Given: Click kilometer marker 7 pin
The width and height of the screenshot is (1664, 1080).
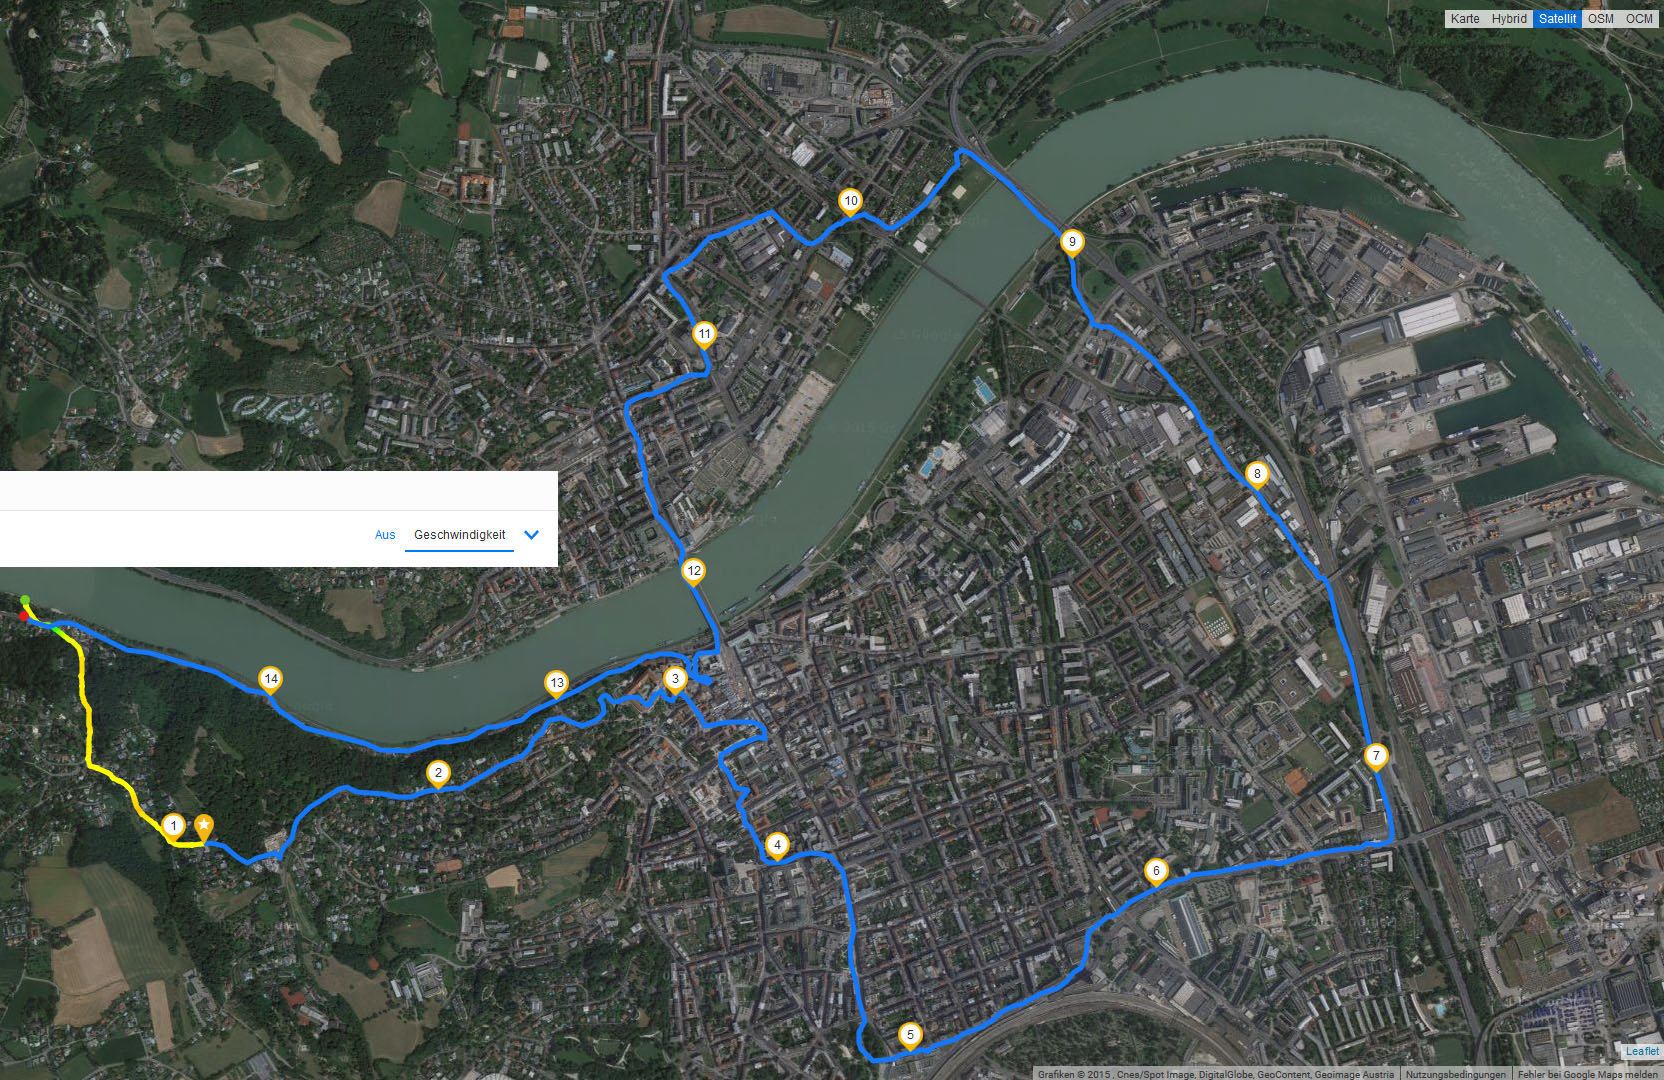Looking at the screenshot, I should [1376, 757].
